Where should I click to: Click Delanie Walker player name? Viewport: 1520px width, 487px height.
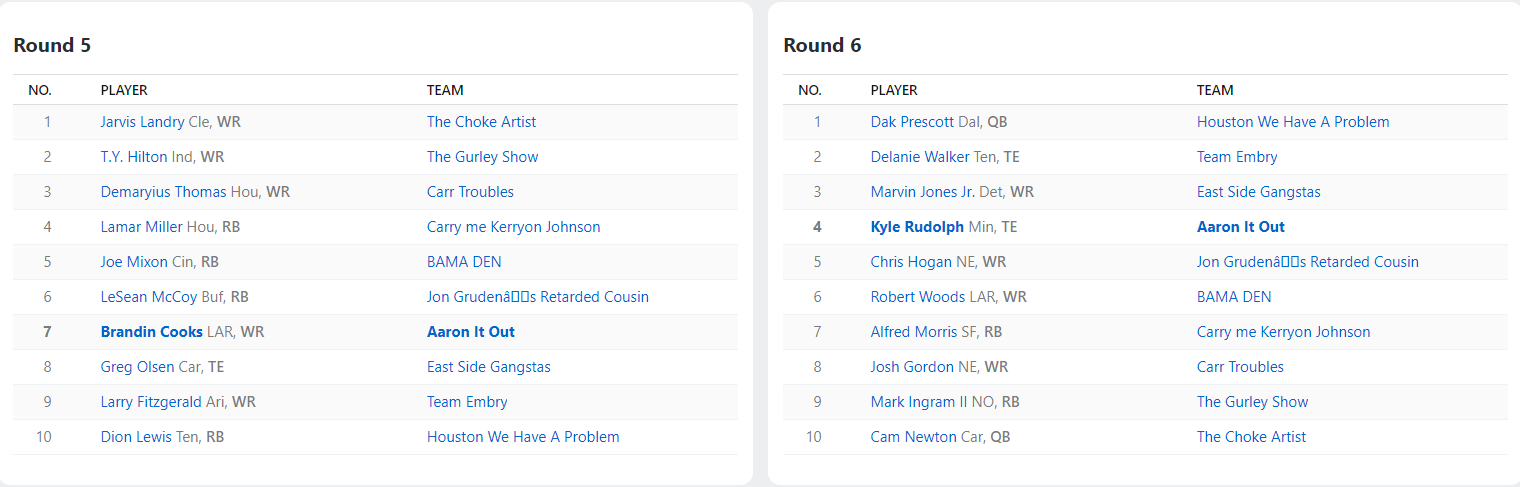pos(920,157)
